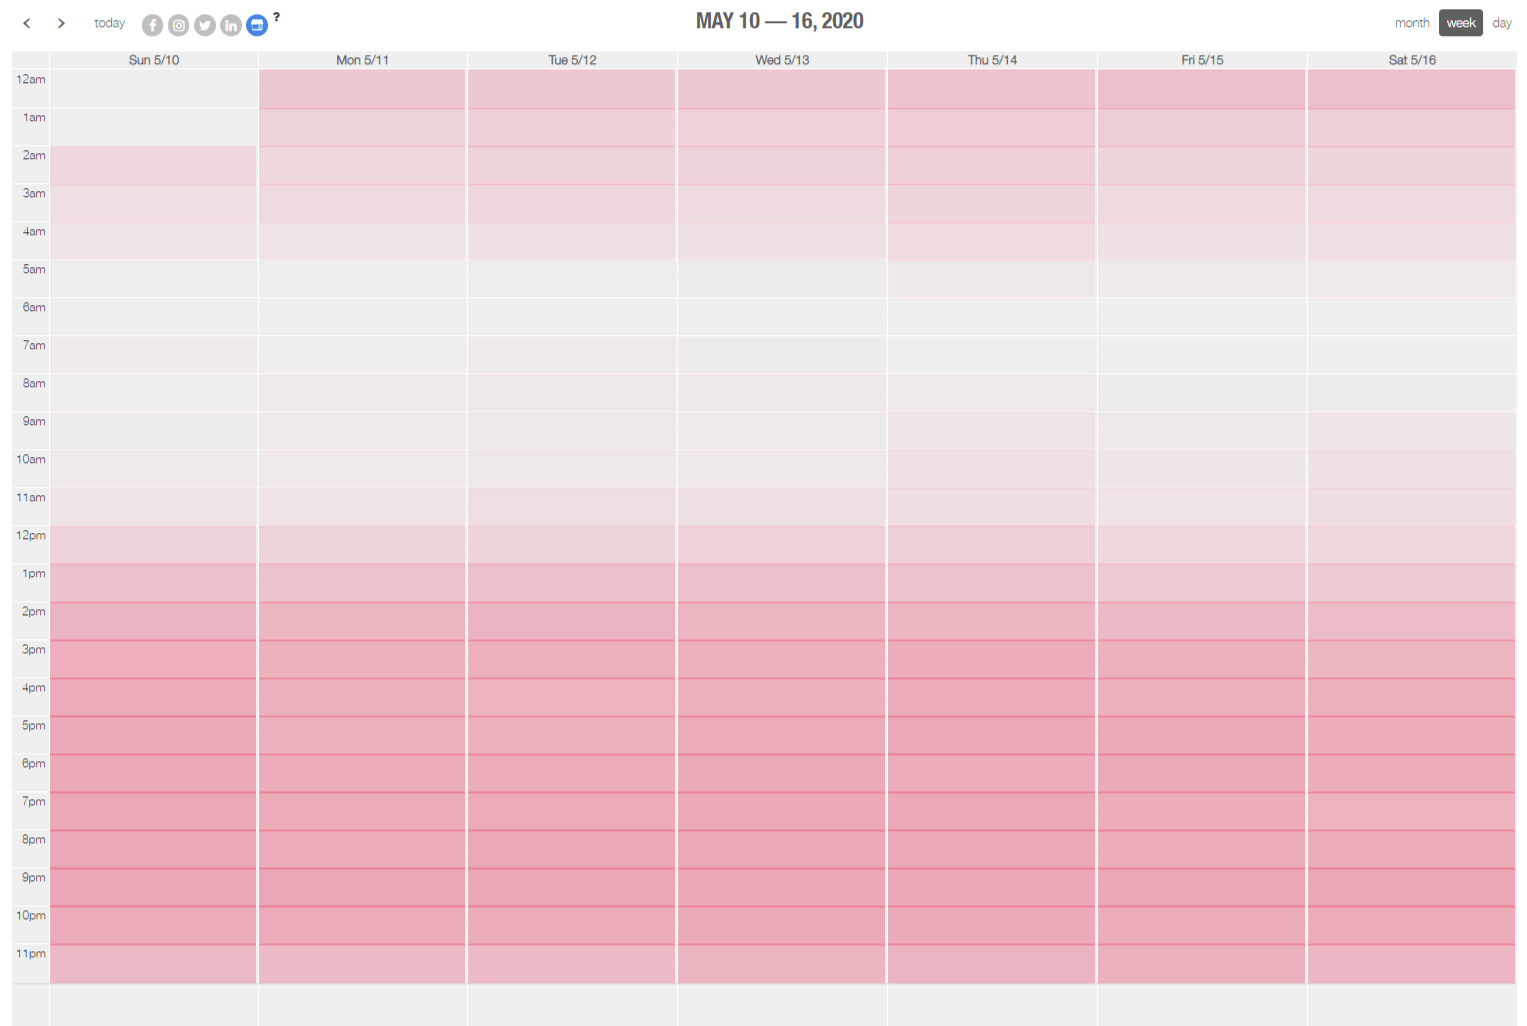Screen dimensions: 1527x1026
Task: Open the Wed 5/13 day header
Action: pyautogui.click(x=782, y=60)
